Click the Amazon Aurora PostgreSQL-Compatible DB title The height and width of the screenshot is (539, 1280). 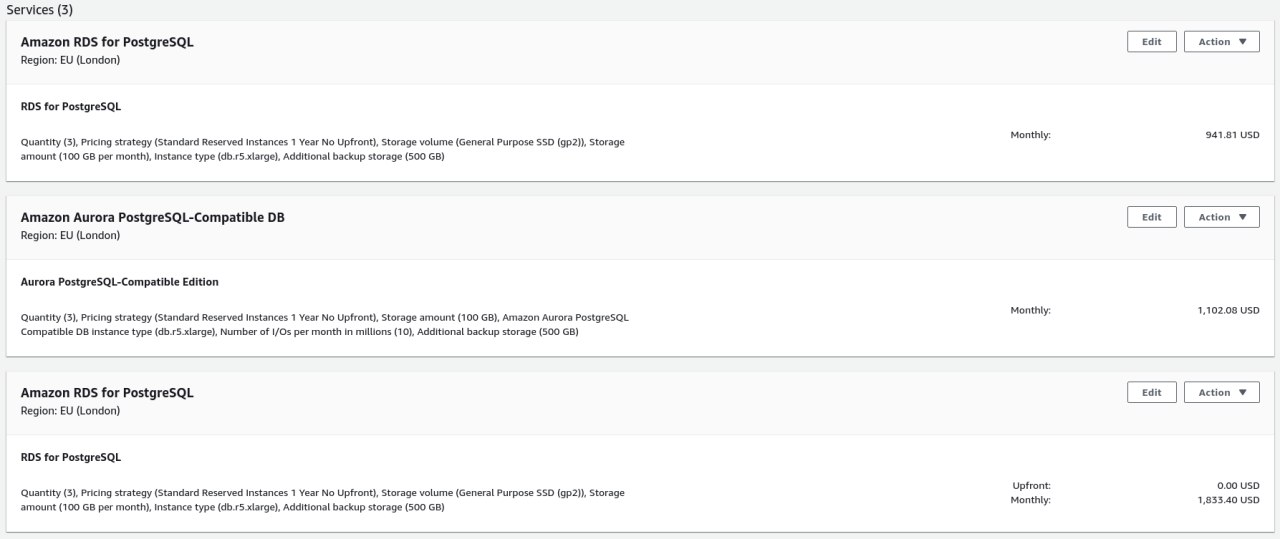click(x=152, y=217)
